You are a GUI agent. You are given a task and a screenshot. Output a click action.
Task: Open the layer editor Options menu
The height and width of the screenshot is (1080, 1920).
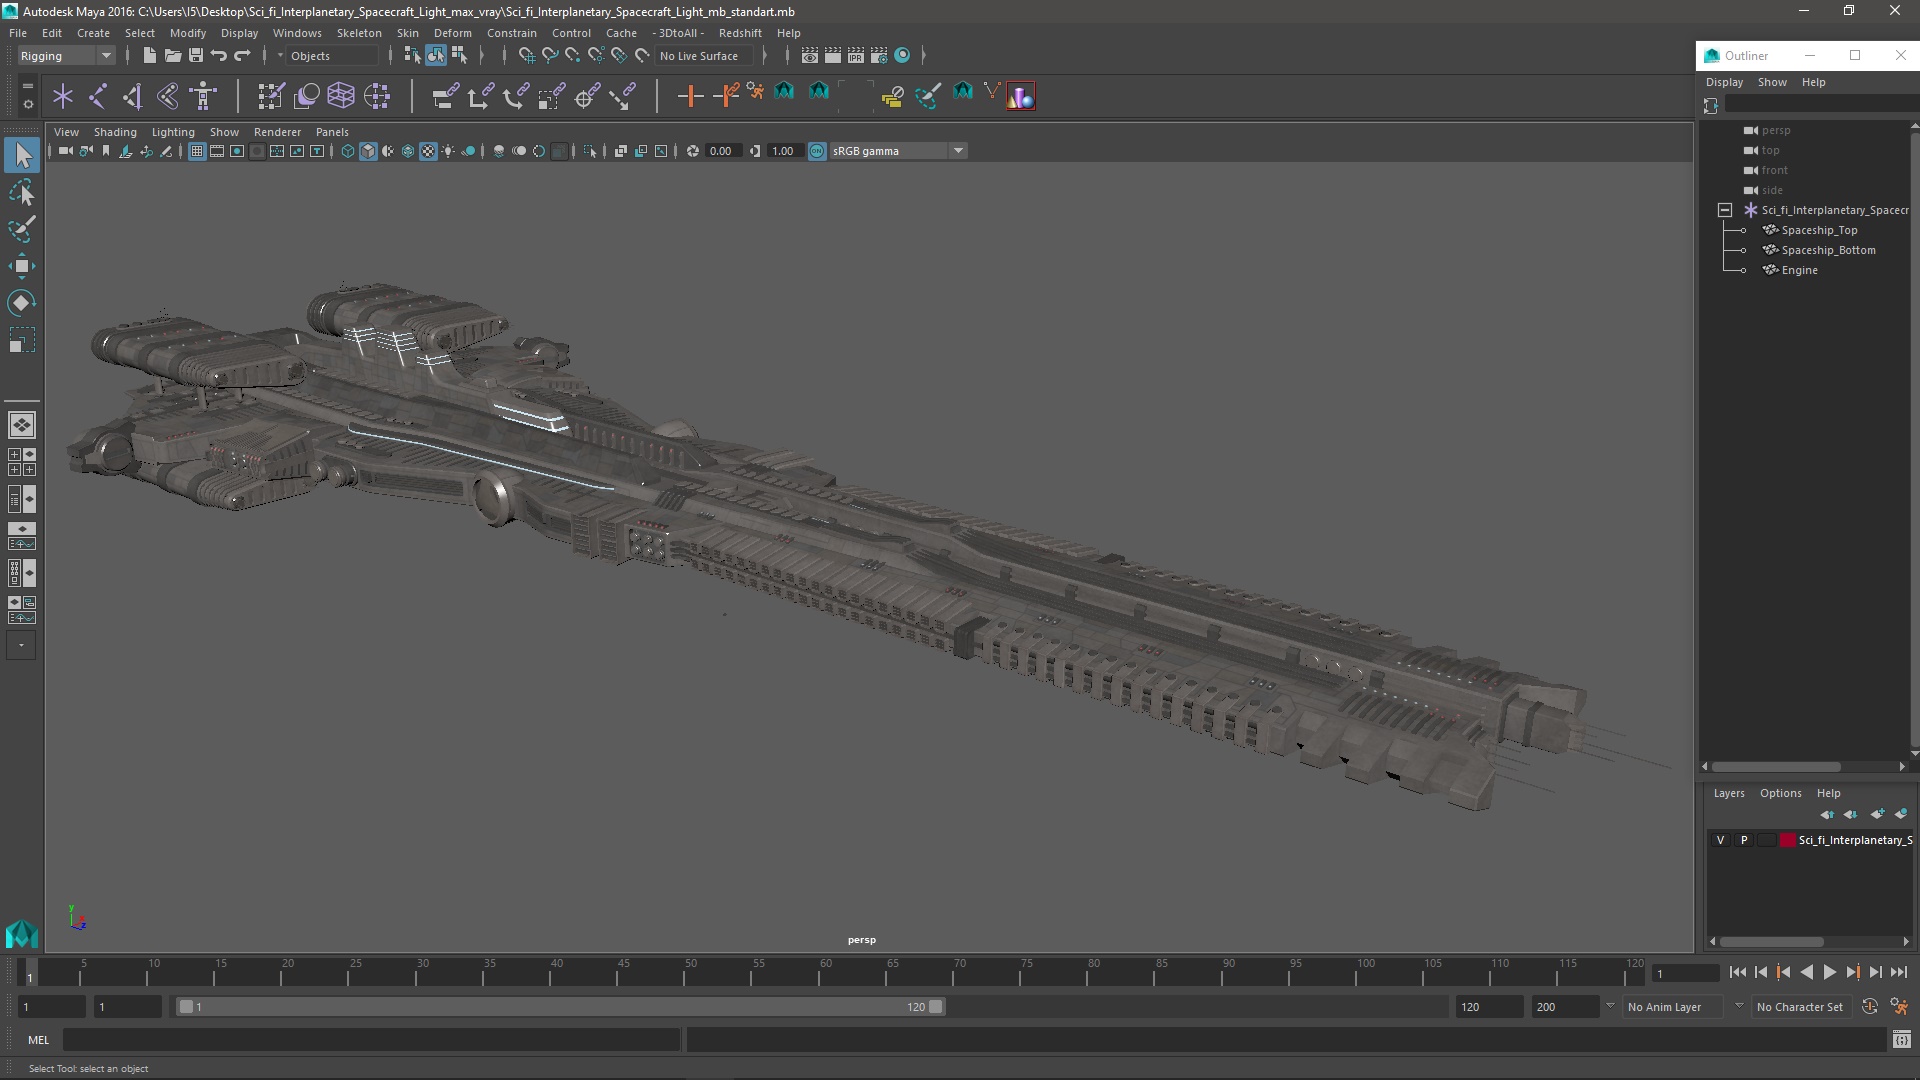pyautogui.click(x=1780, y=793)
